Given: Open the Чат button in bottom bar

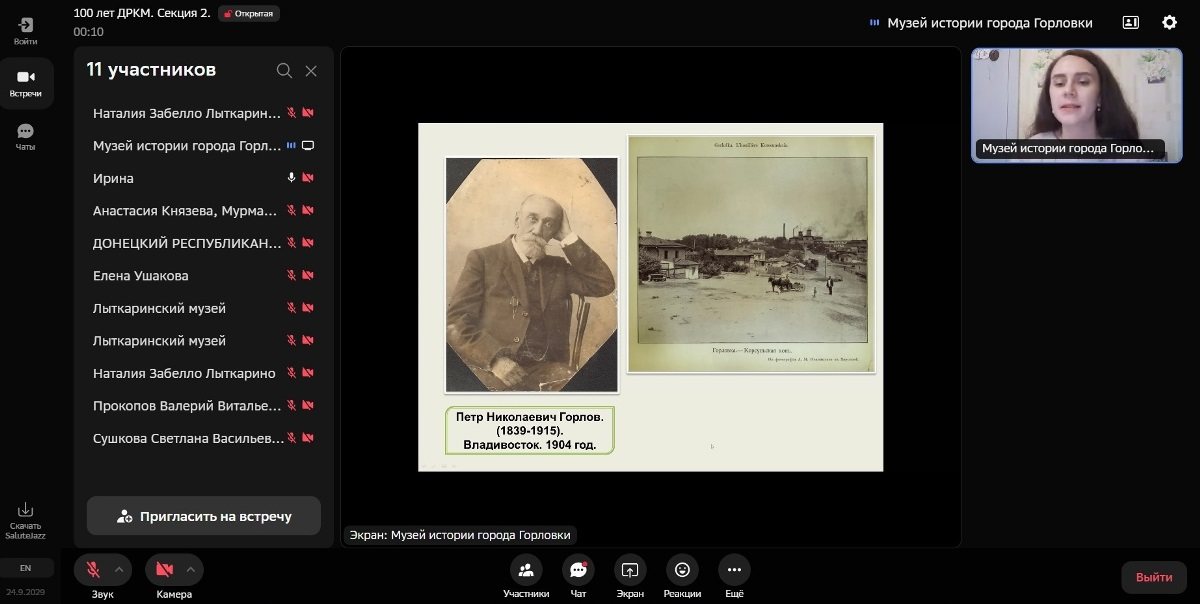Looking at the screenshot, I should [x=578, y=570].
